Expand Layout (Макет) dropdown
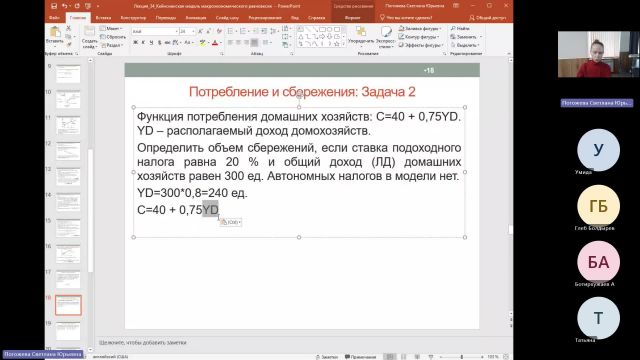Image resolution: width=640 pixels, height=360 pixels. tap(111, 28)
